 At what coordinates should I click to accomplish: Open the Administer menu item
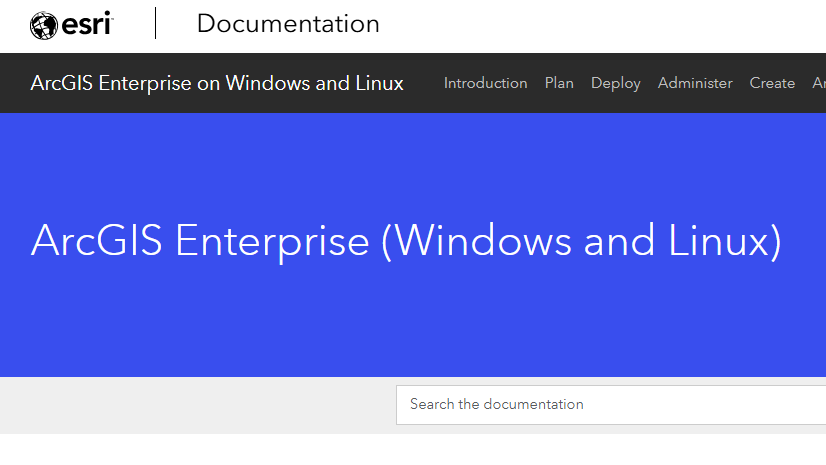coord(695,83)
